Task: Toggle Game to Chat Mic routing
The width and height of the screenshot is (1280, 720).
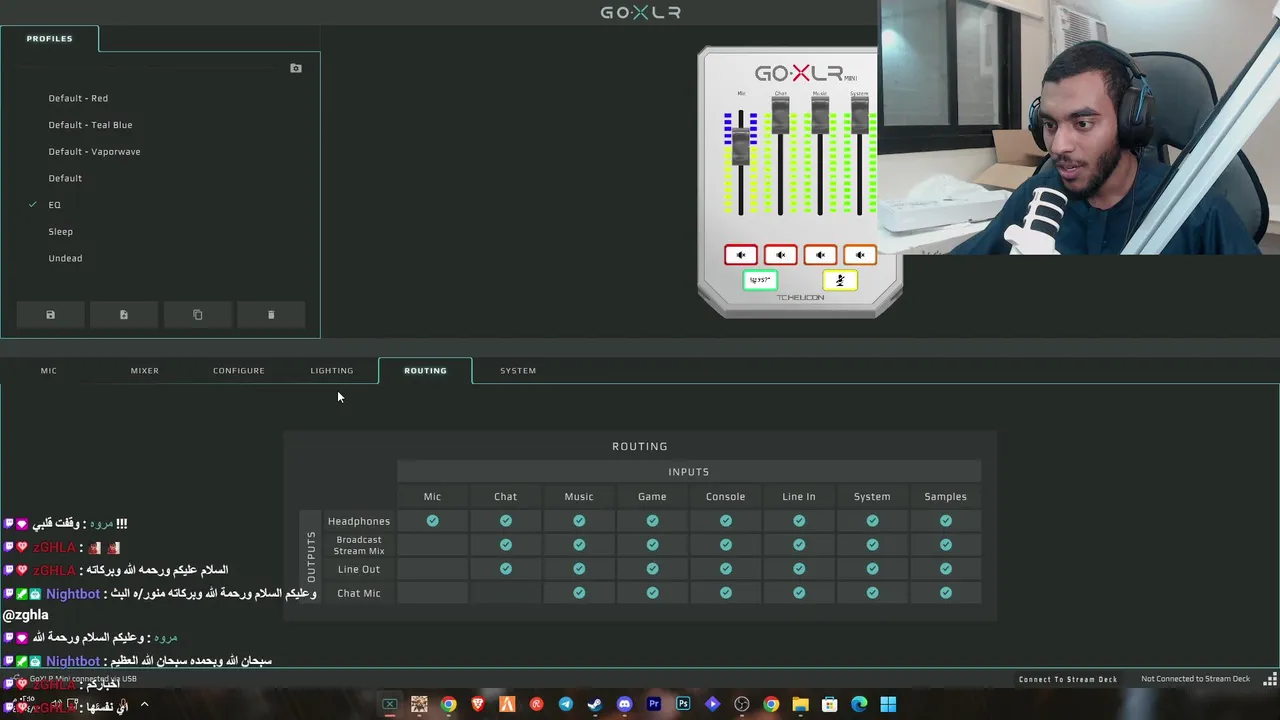Action: pyautogui.click(x=652, y=593)
